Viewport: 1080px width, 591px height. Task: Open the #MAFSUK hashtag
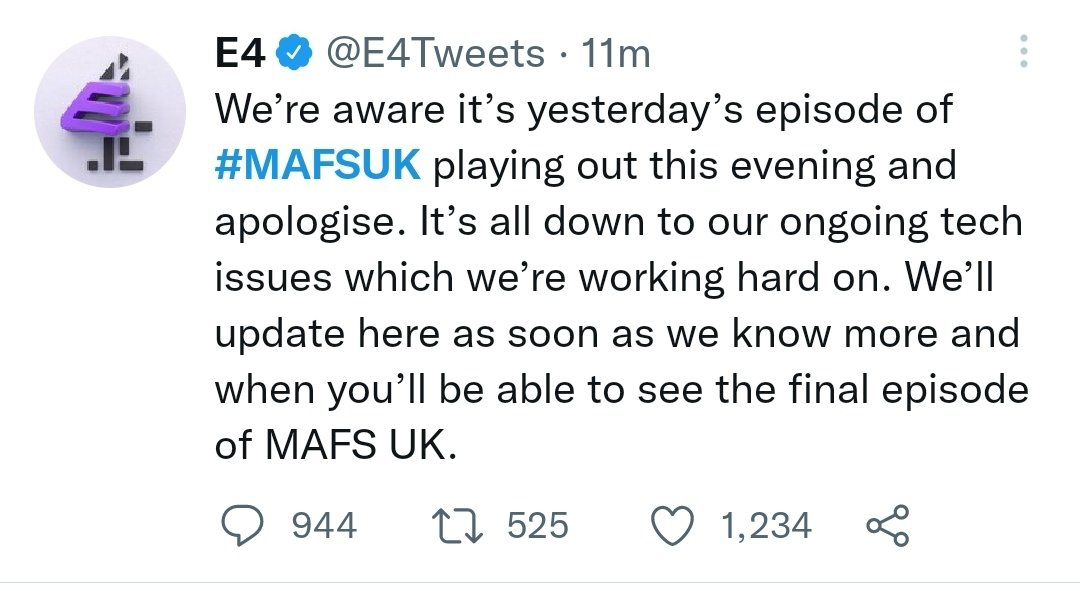tap(318, 165)
